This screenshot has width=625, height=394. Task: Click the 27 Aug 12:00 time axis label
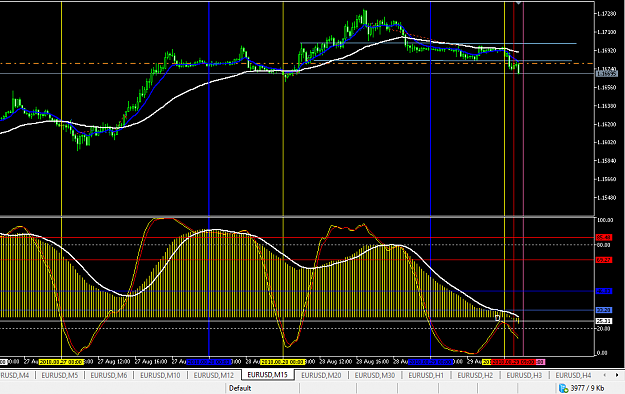pyautogui.click(x=114, y=362)
